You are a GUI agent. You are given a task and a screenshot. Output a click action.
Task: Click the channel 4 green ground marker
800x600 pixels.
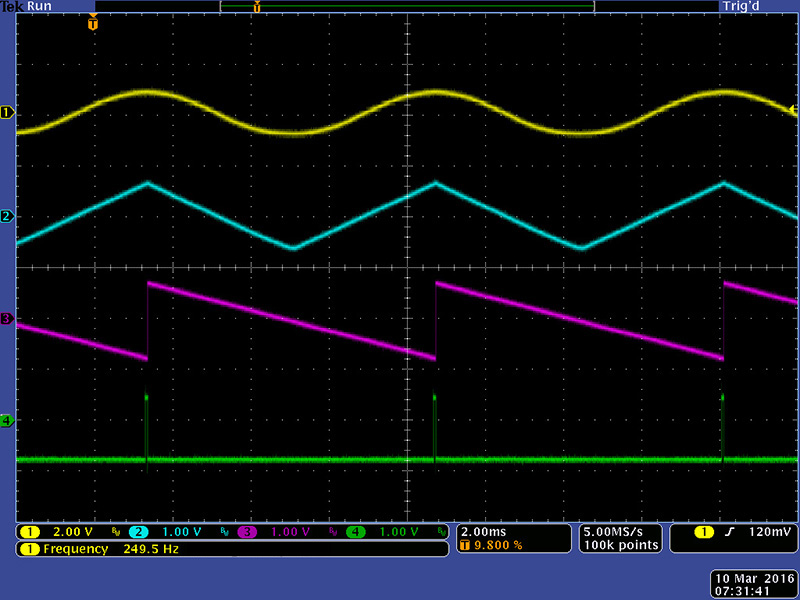click(8, 421)
